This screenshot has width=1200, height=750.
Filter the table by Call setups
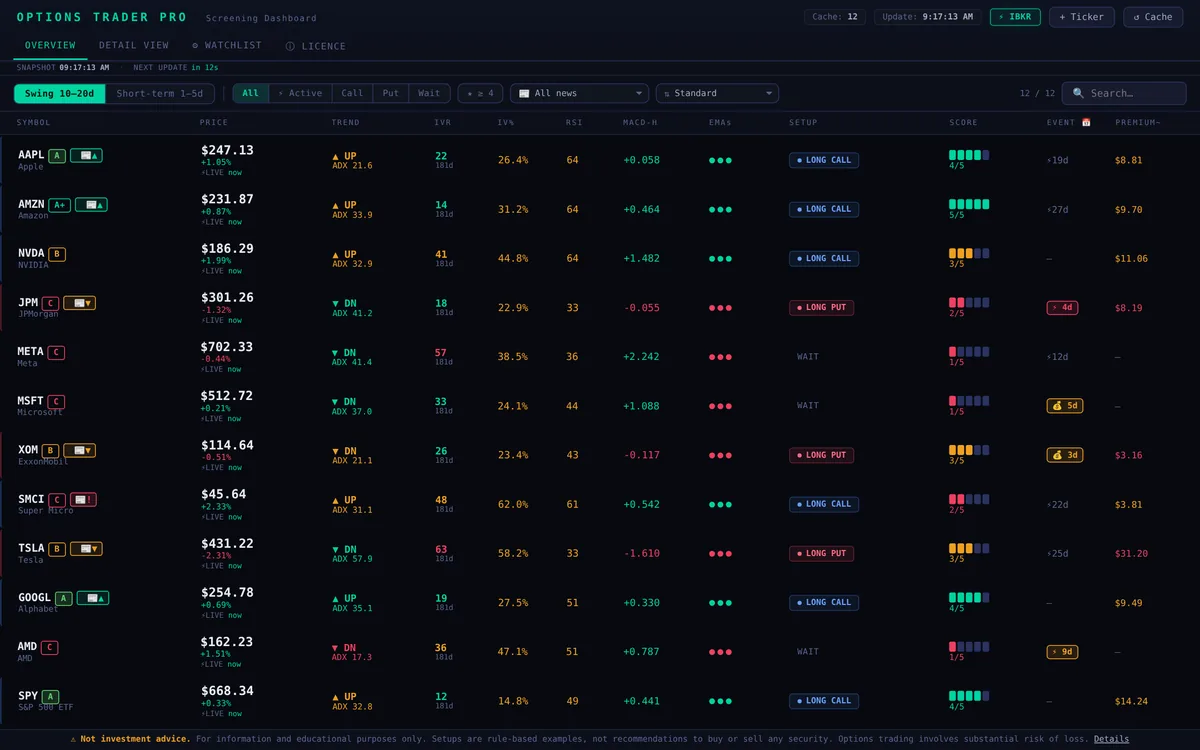352,93
